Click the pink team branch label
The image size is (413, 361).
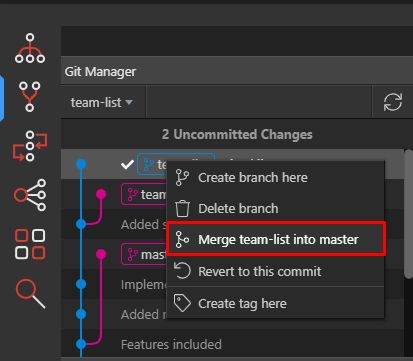pos(144,194)
